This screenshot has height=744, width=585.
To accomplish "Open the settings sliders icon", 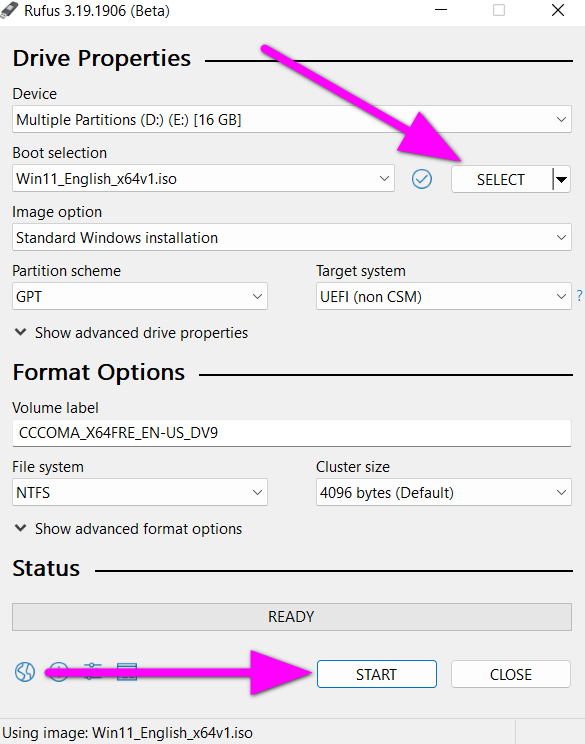I will point(93,672).
